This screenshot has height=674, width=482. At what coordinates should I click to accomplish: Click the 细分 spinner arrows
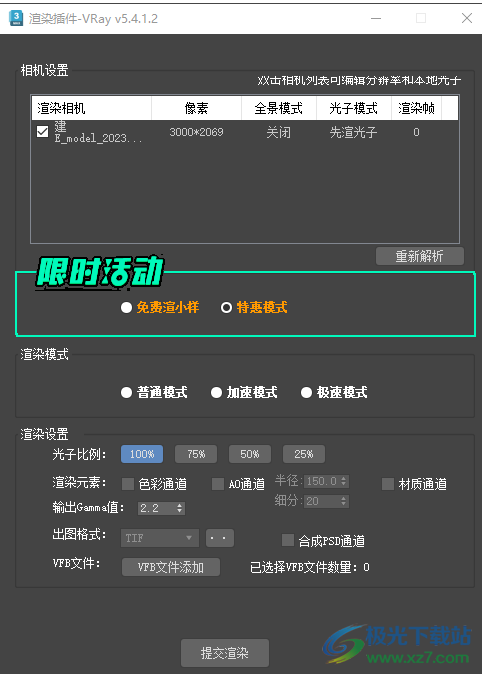pyautogui.click(x=344, y=501)
